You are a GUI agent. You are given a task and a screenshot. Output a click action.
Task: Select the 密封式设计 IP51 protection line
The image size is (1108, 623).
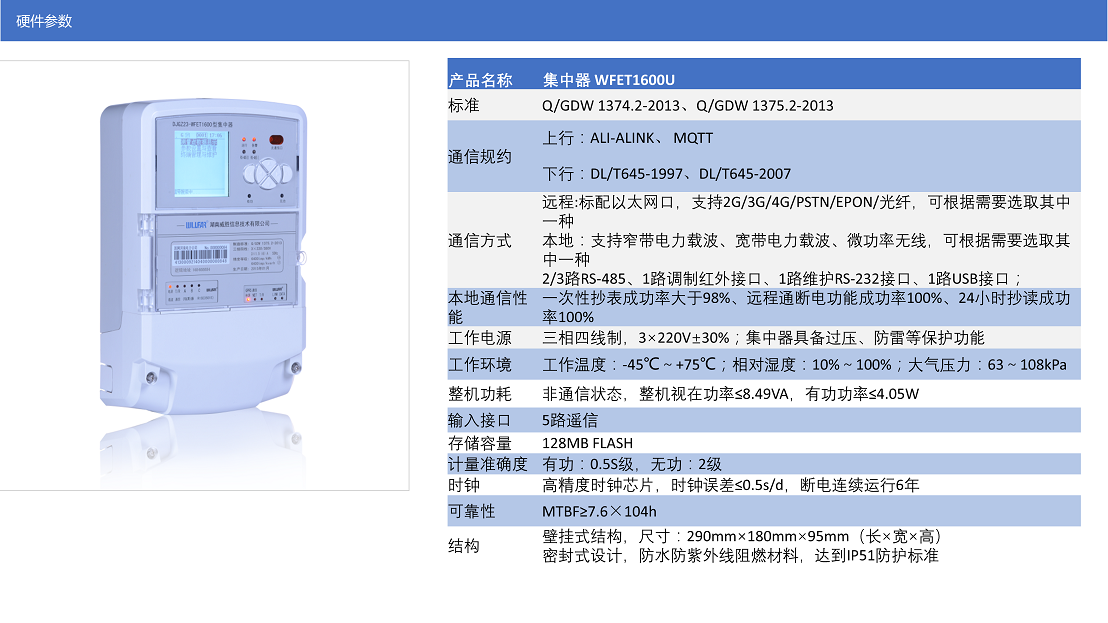coord(740,556)
